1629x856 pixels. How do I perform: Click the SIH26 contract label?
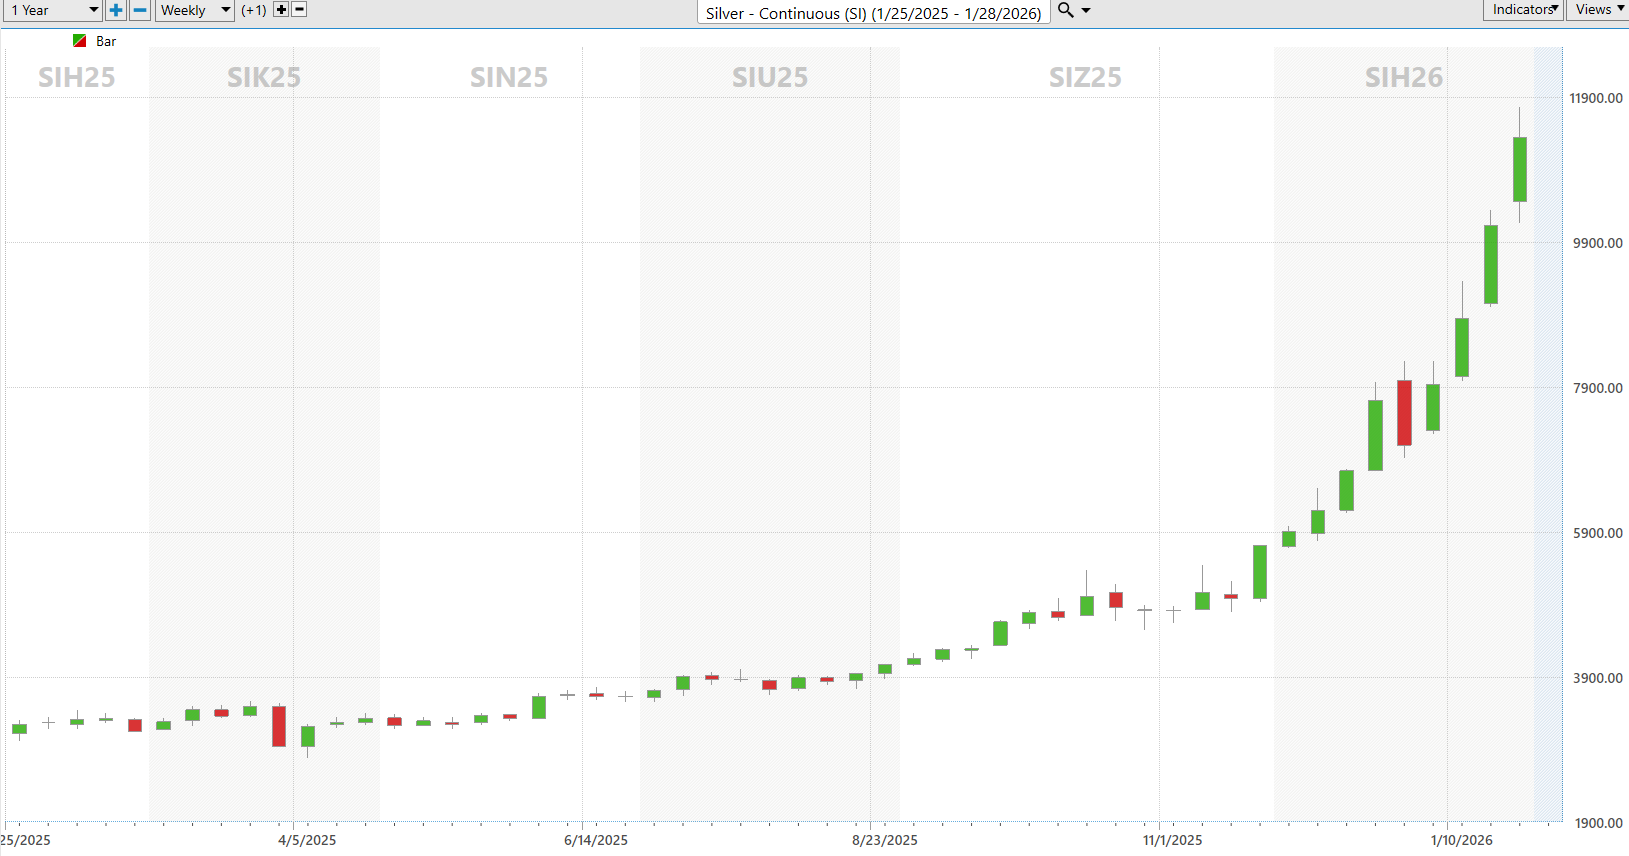1404,77
